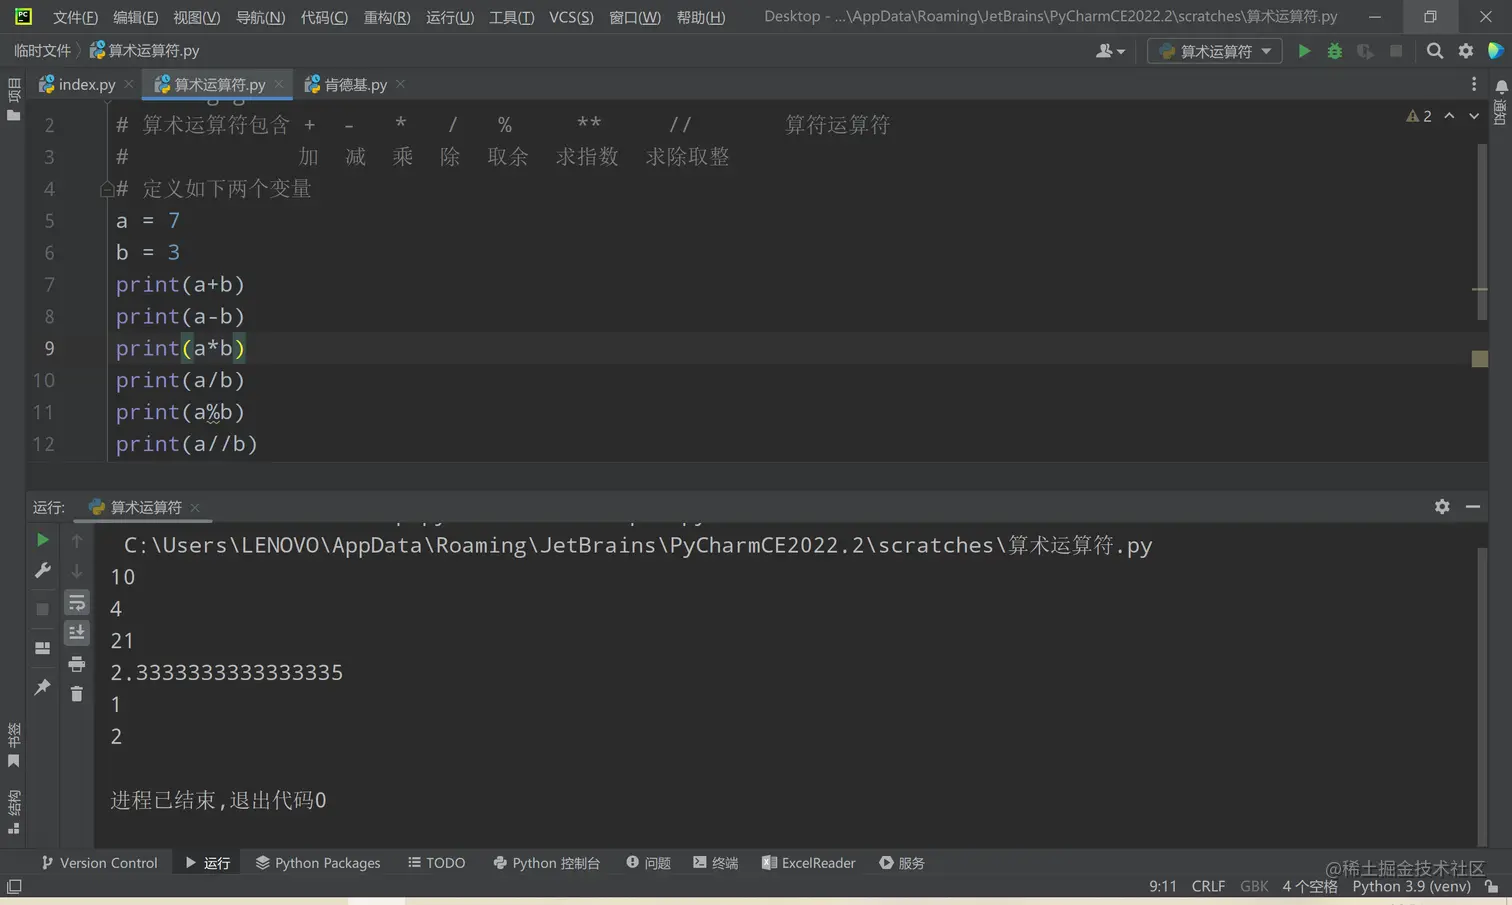The image size is (1512, 905).
Task: Open the Bookmarks tool window stripe button
Action: (x=13, y=745)
